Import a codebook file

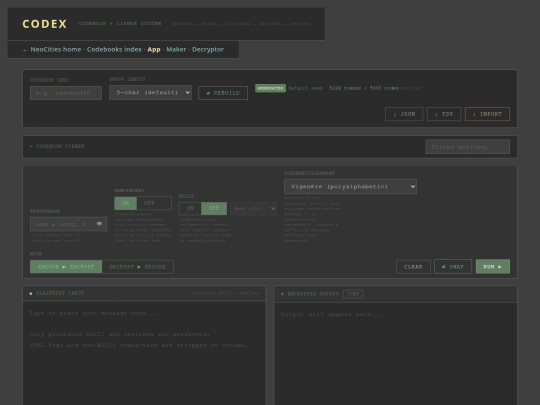487,114
